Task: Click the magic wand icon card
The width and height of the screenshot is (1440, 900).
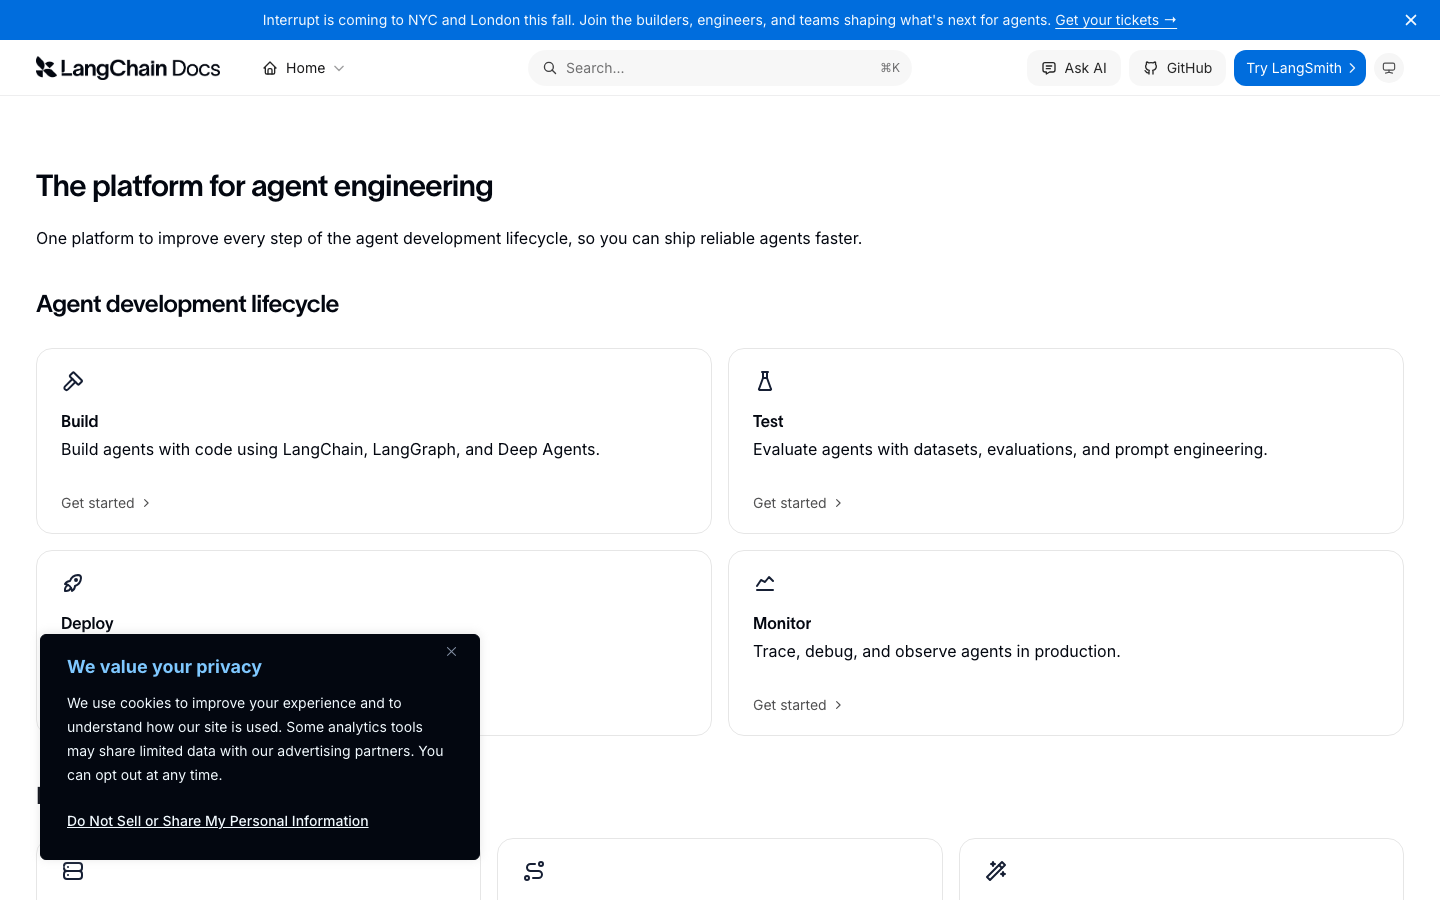Action: point(996,871)
